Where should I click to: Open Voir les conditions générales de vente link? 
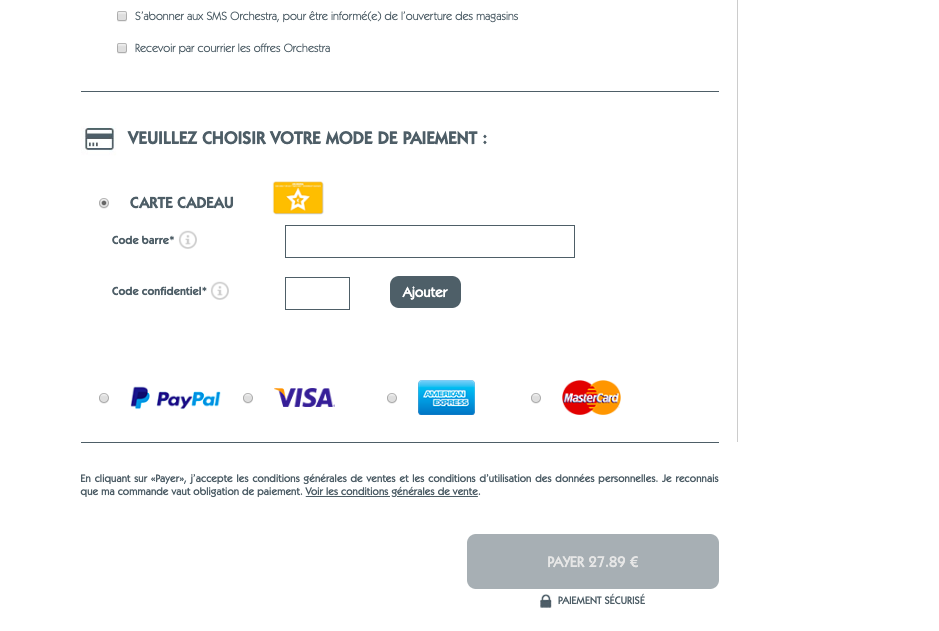point(392,492)
